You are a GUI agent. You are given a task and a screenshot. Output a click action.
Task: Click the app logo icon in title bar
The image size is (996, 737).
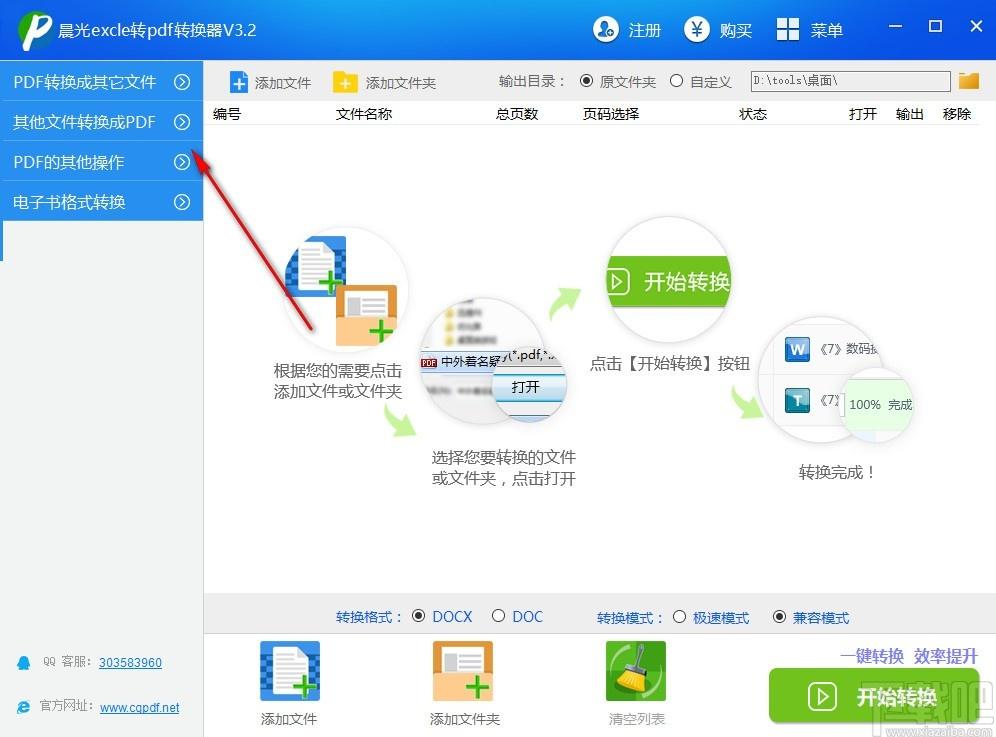coord(35,30)
